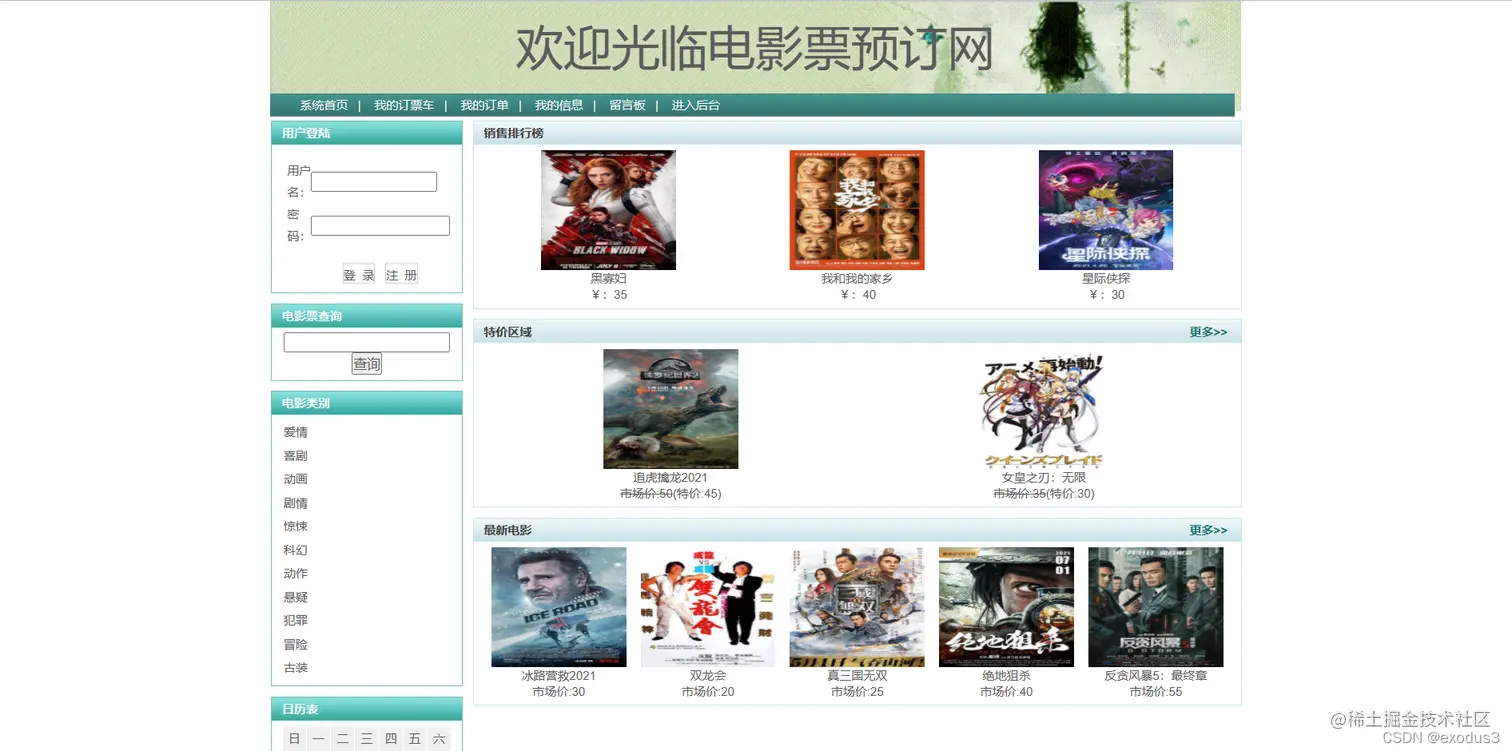Open the 系统首页 menu item
1512x751 pixels.
click(x=322, y=104)
